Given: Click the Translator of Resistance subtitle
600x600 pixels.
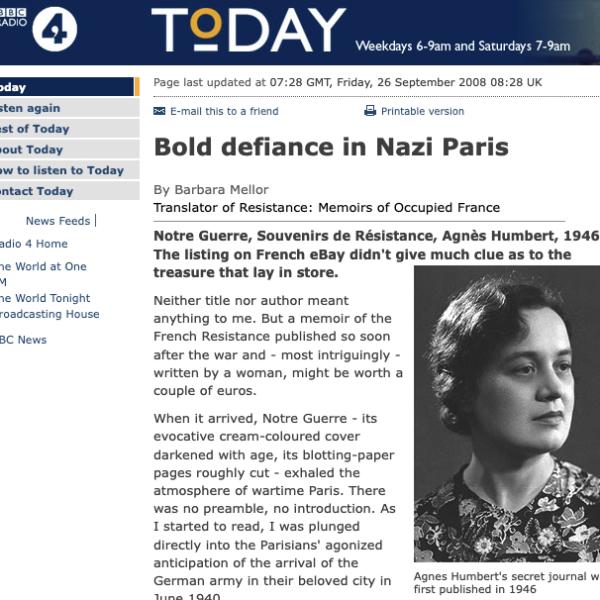Looking at the screenshot, I should (327, 208).
